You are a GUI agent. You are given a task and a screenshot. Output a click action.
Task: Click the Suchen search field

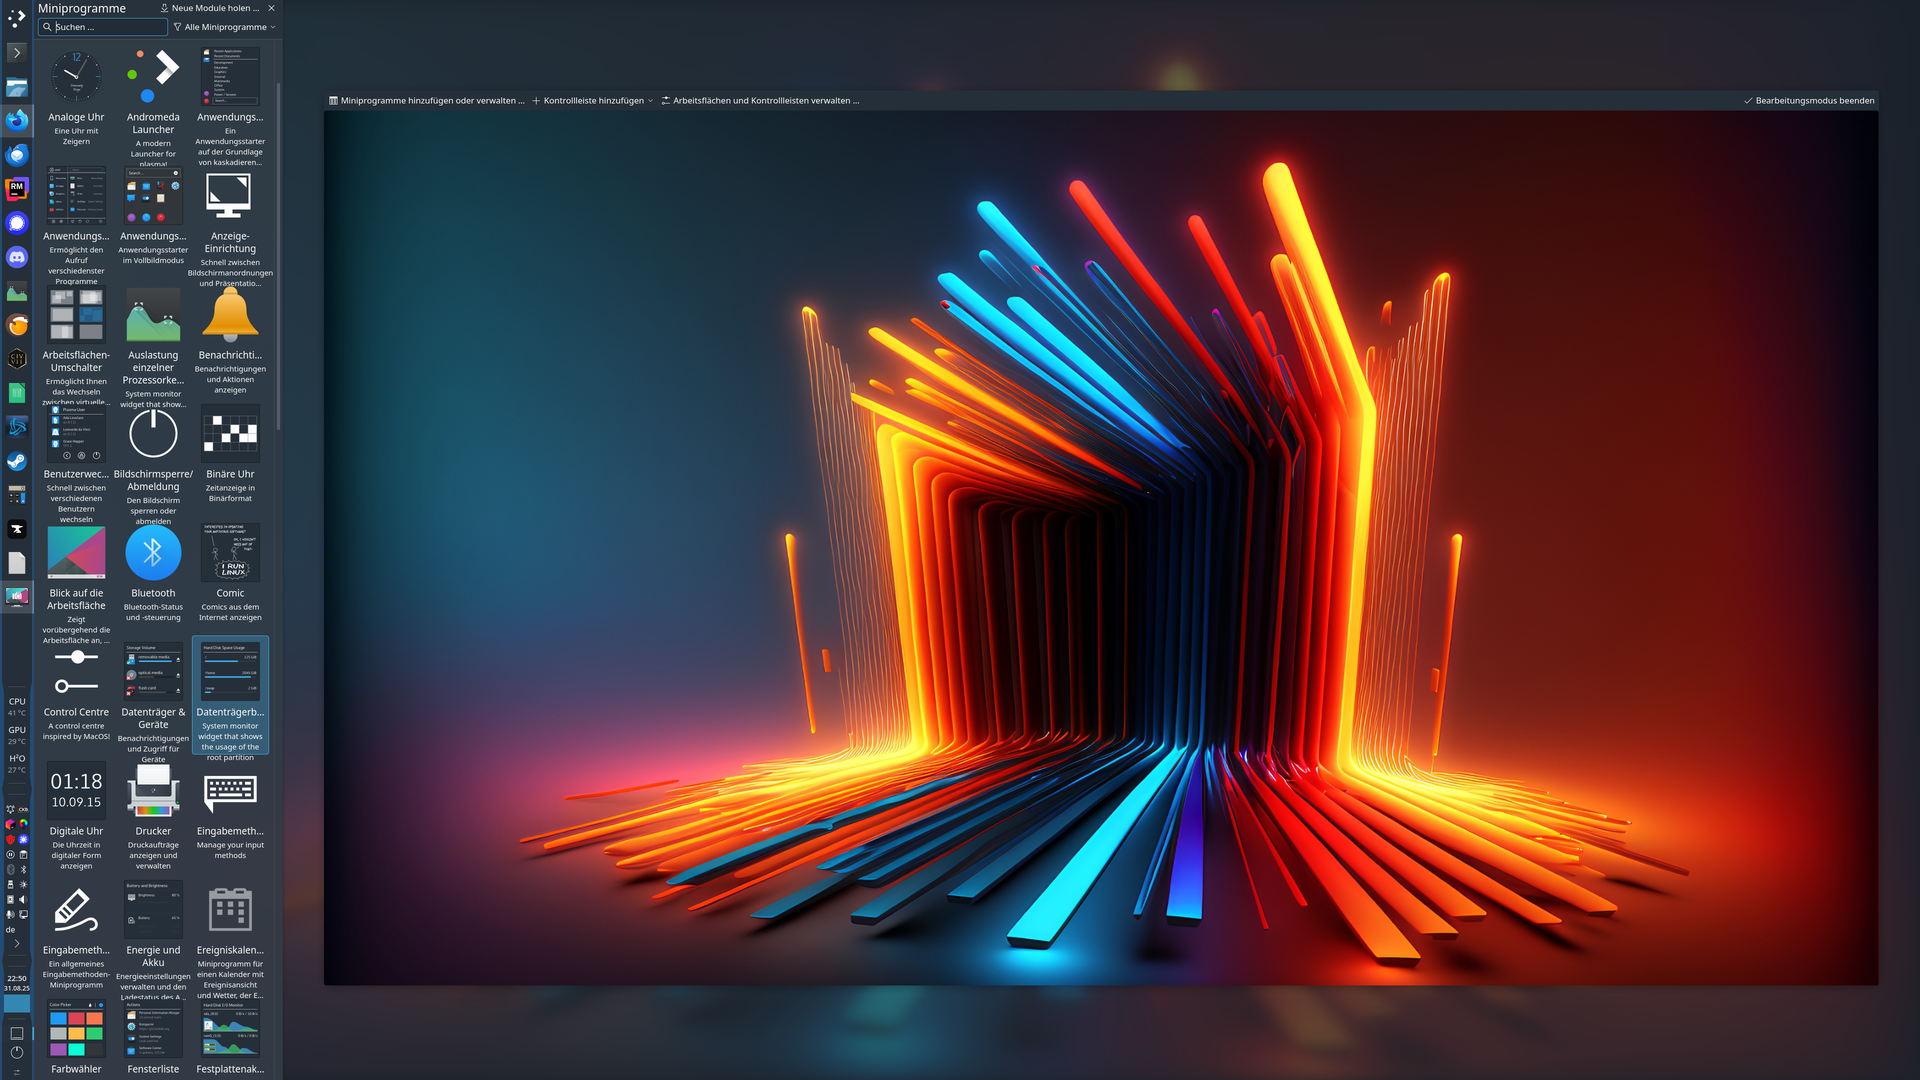coord(103,27)
